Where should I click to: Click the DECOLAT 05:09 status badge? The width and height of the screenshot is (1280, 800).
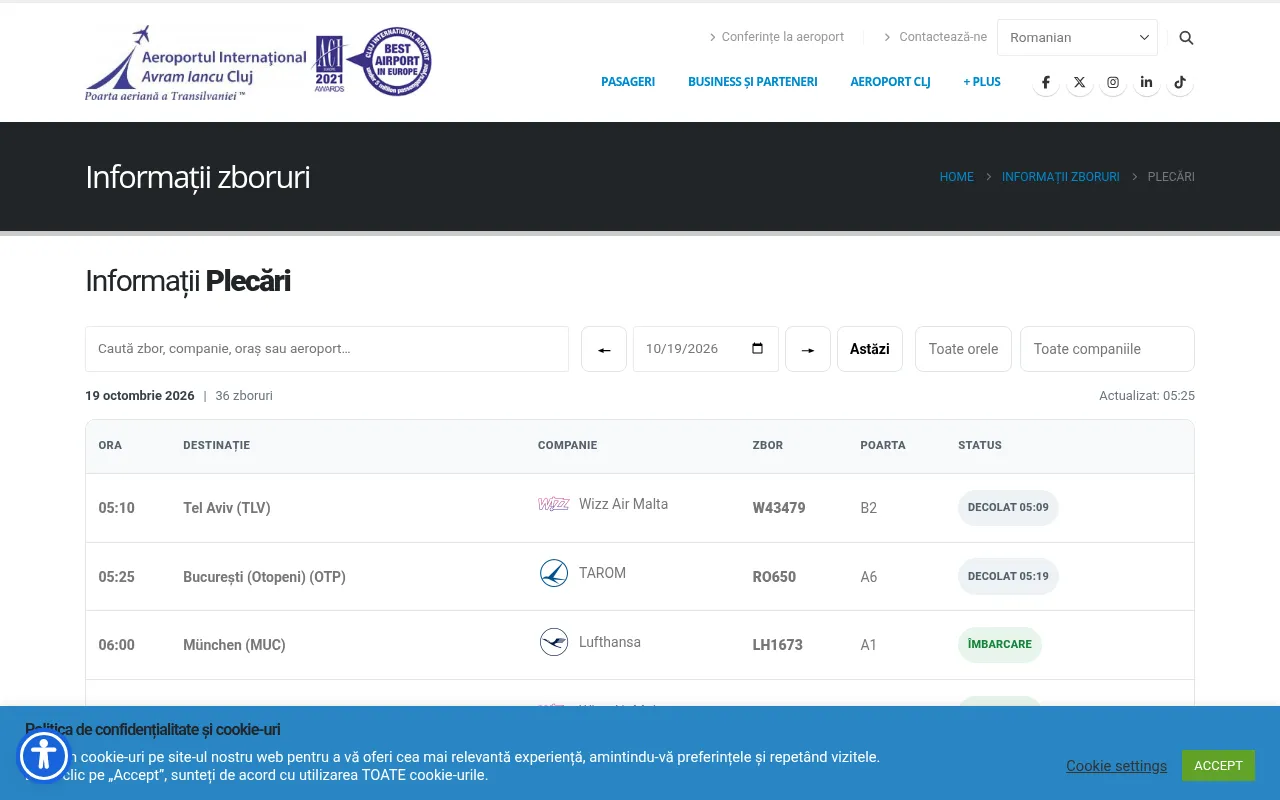[1008, 508]
